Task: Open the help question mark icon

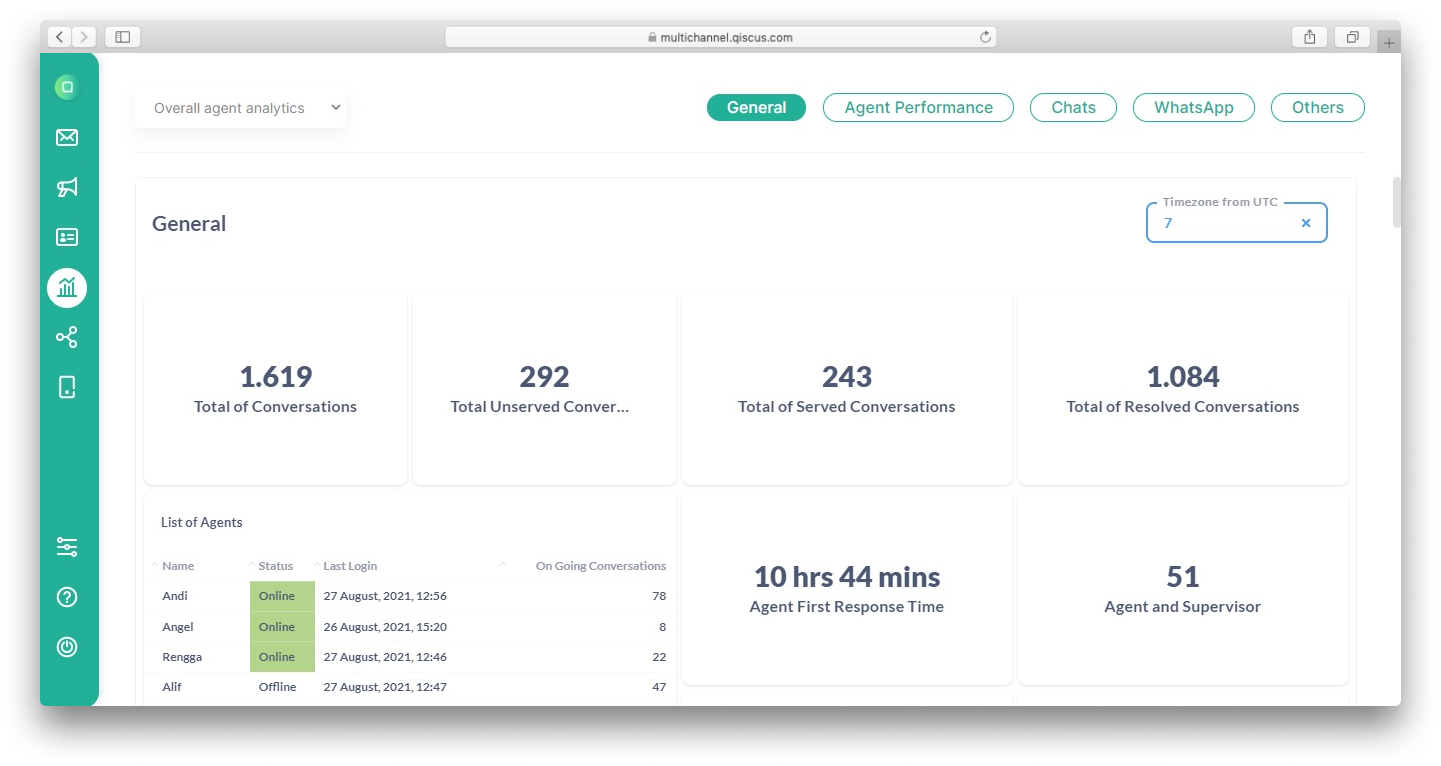Action: click(67, 597)
